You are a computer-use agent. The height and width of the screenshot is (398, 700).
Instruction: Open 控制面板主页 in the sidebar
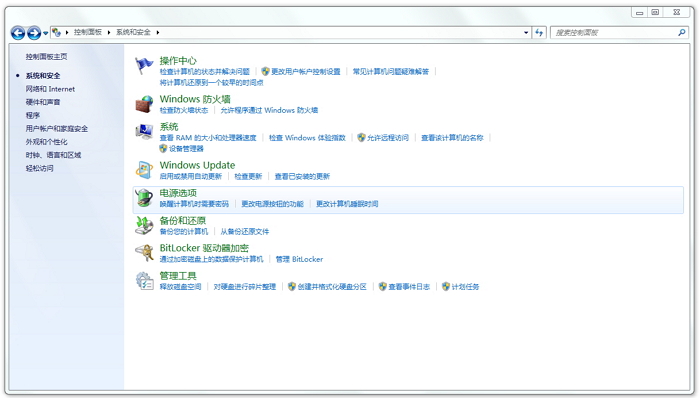[x=46, y=57]
